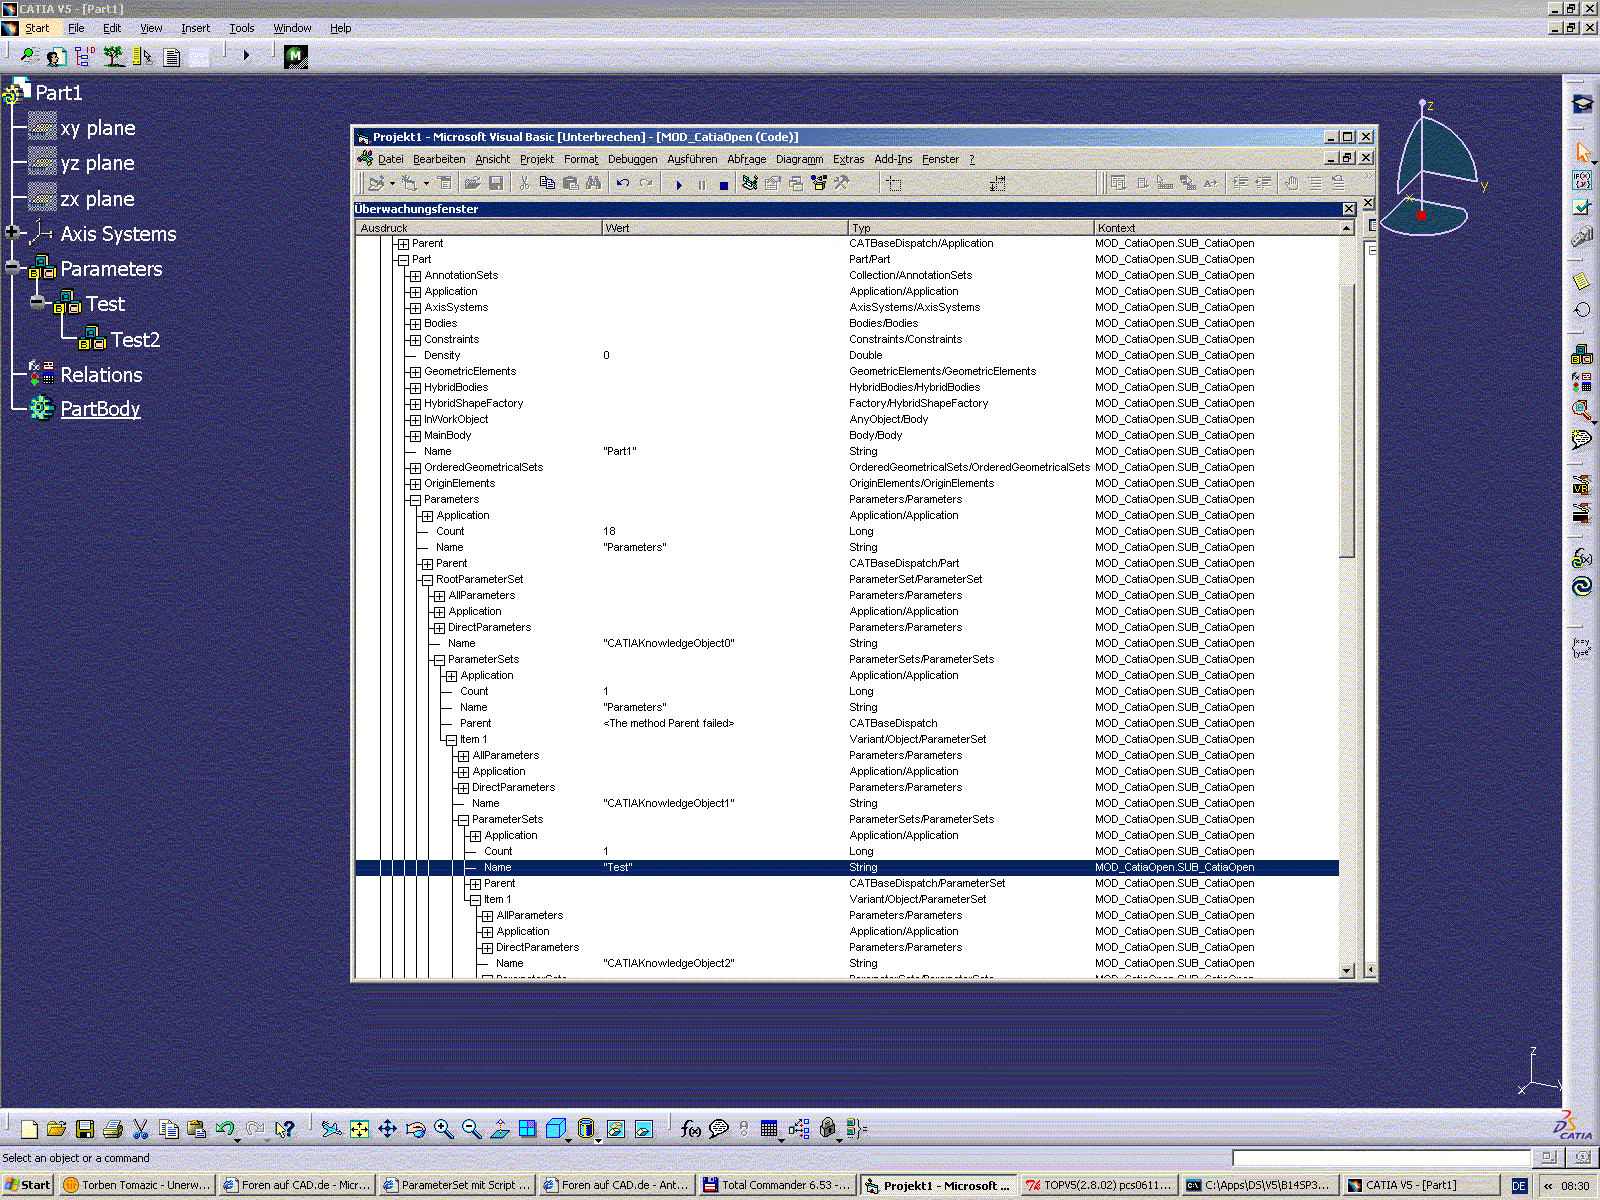1600x1200 pixels.
Task: Expand the AnnotationSets row in watch window
Action: [415, 276]
